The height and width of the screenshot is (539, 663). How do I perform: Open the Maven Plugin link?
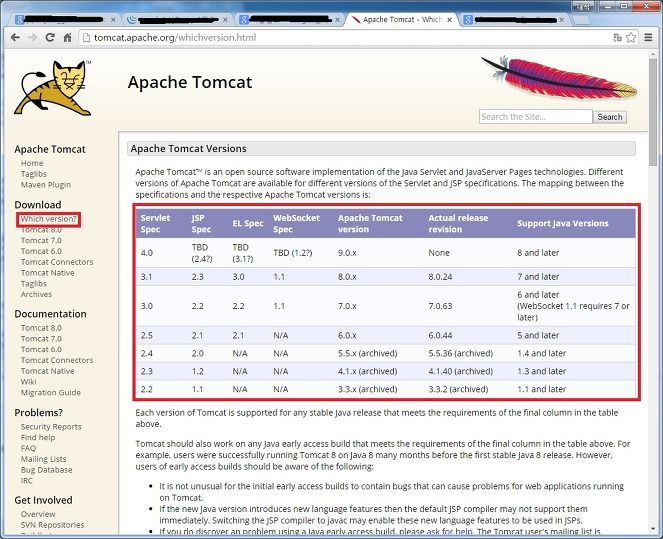click(x=46, y=185)
